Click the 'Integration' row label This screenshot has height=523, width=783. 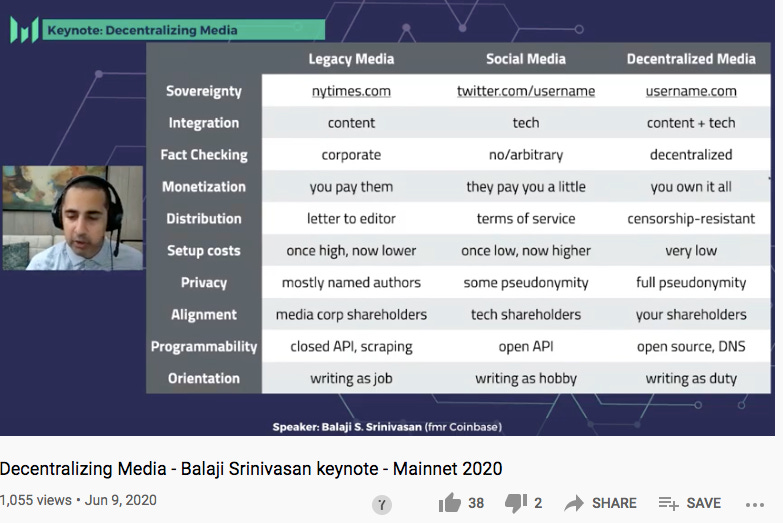click(204, 123)
